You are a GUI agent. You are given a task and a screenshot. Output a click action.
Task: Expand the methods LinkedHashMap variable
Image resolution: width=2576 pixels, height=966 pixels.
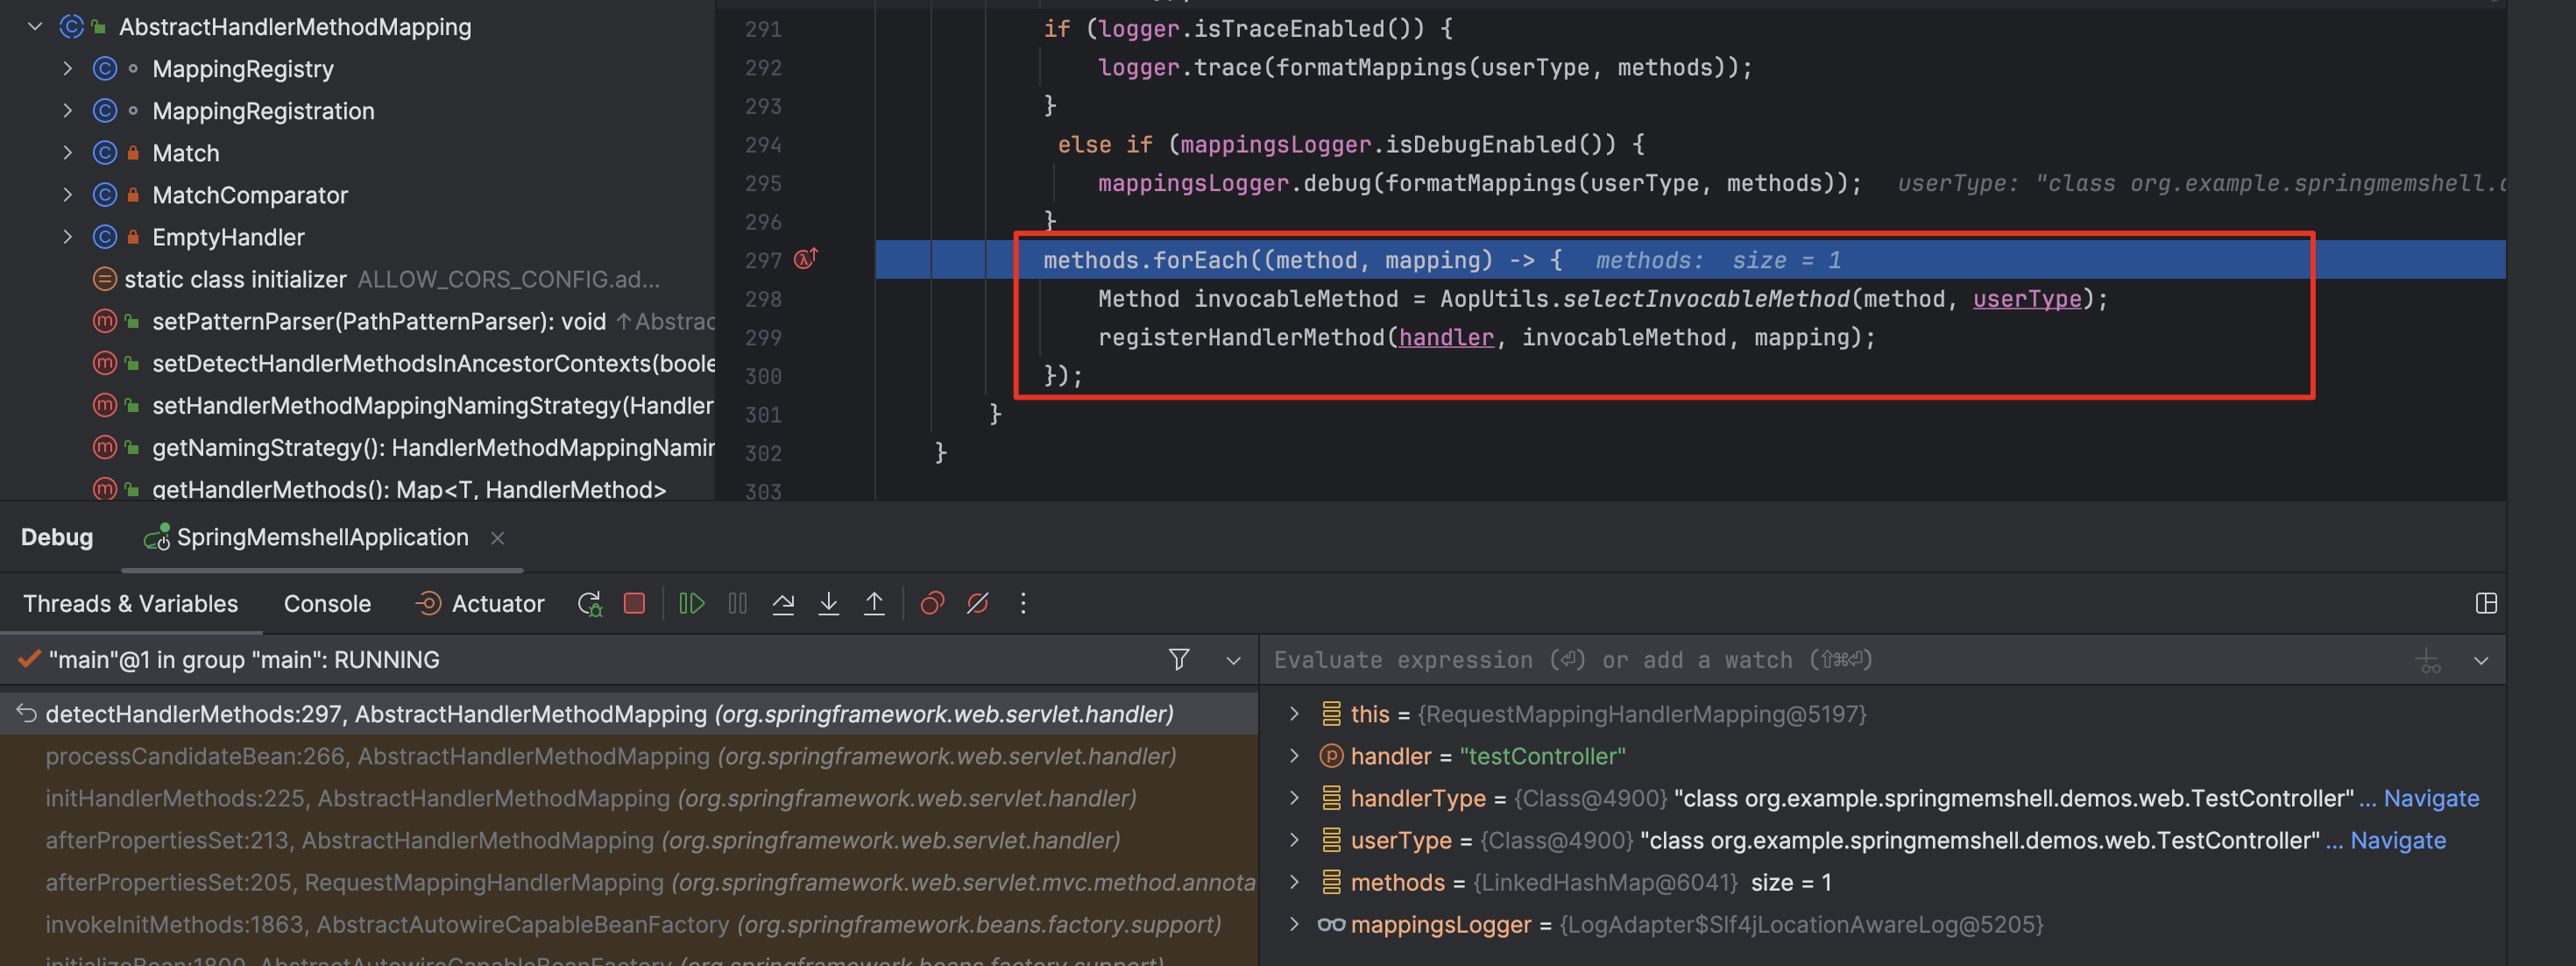(1294, 882)
